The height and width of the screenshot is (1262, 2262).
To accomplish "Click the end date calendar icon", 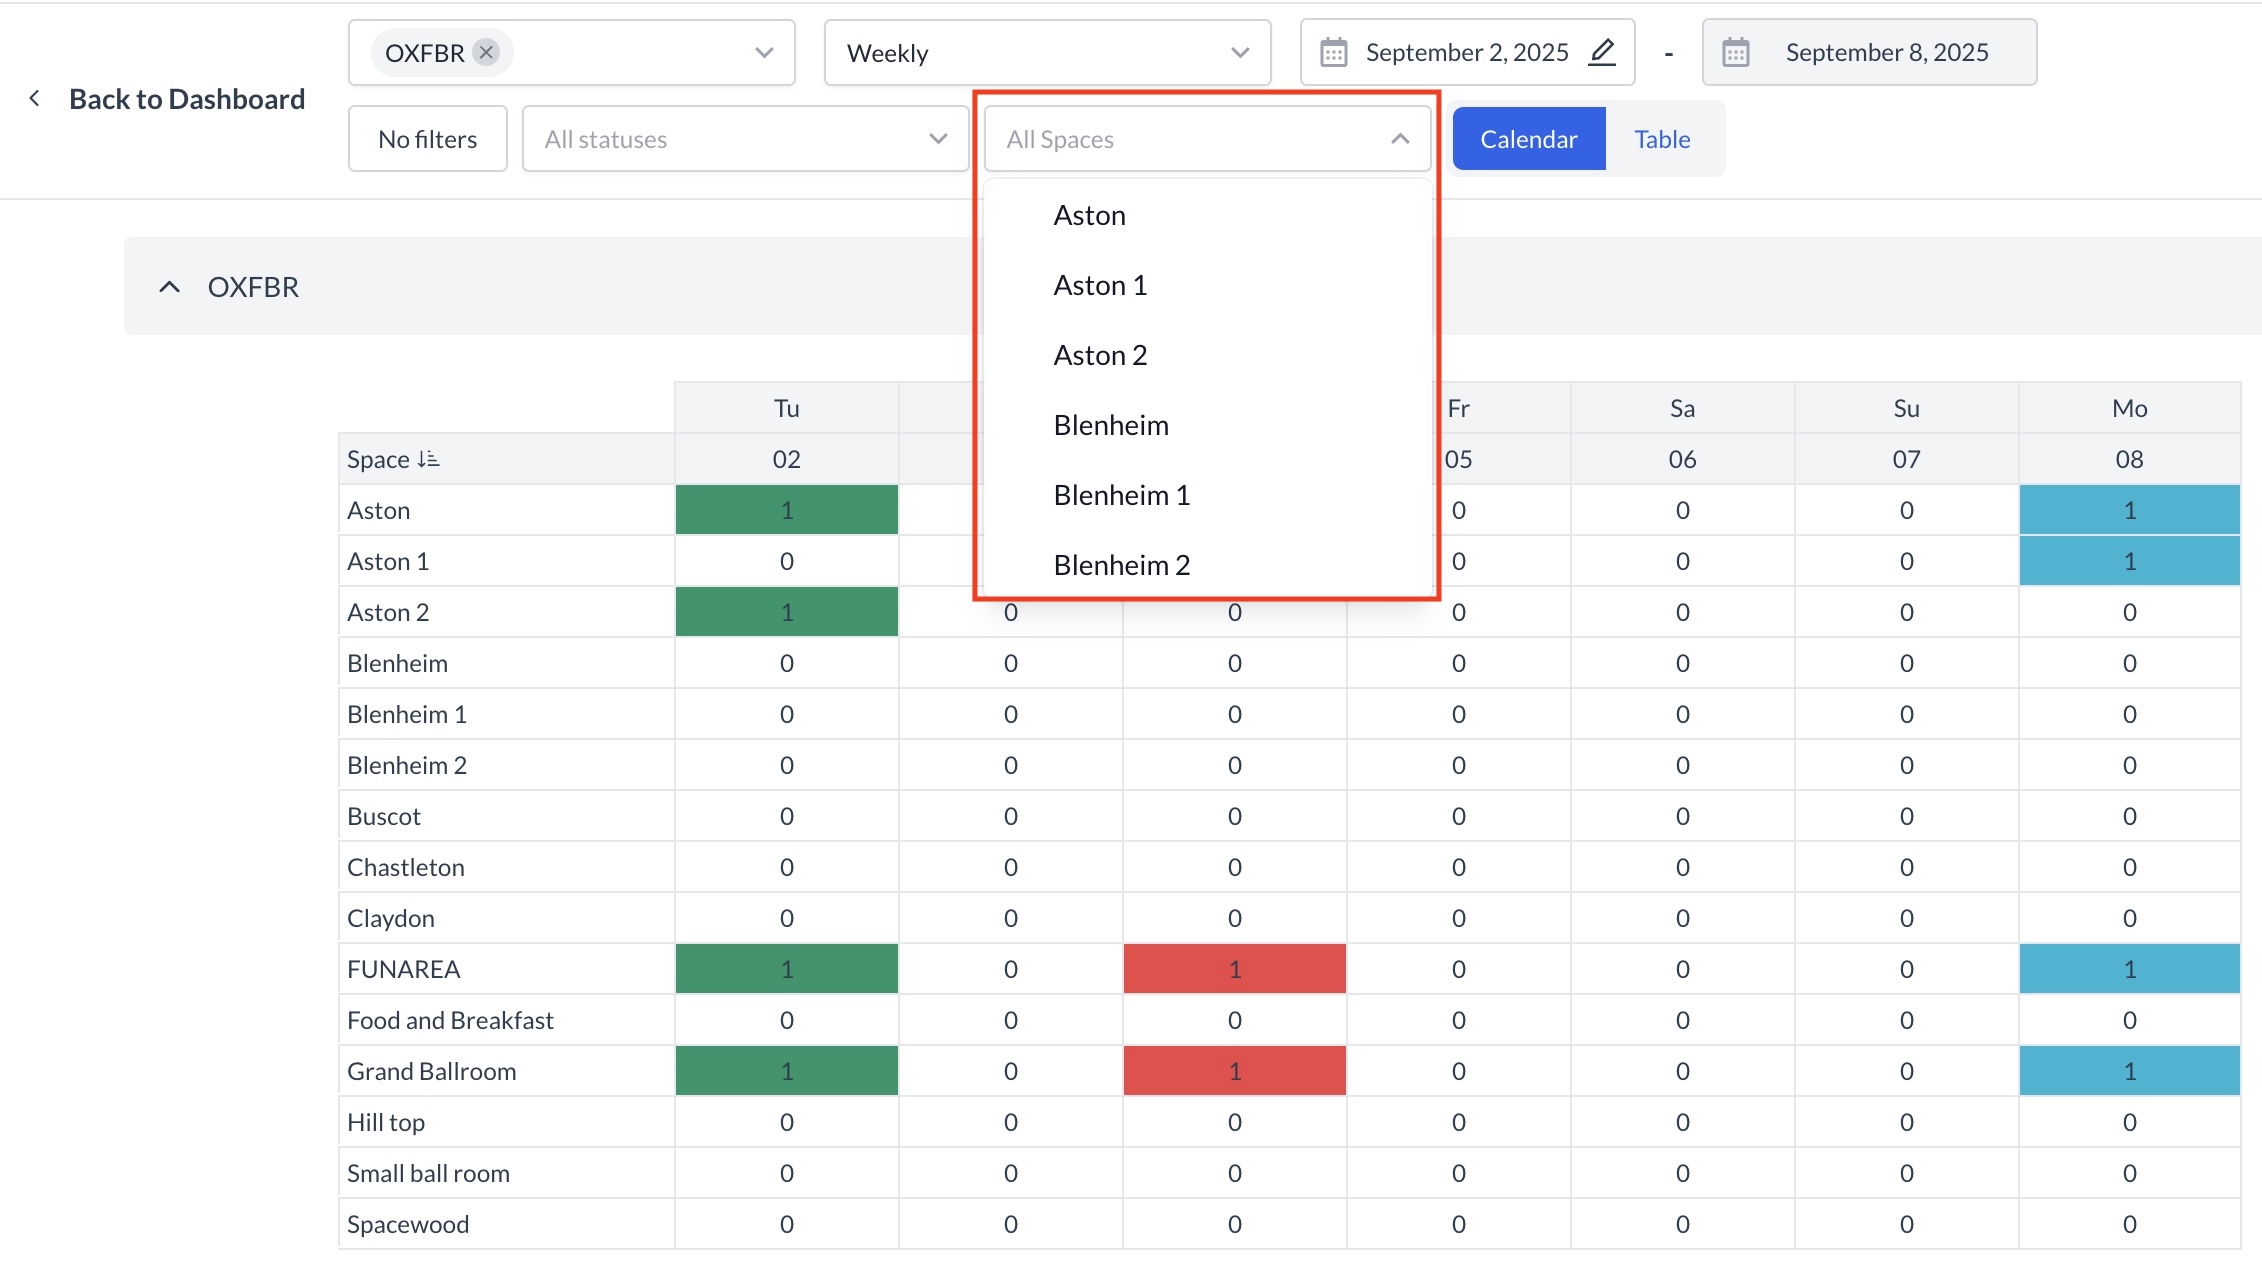I will click(x=1736, y=52).
